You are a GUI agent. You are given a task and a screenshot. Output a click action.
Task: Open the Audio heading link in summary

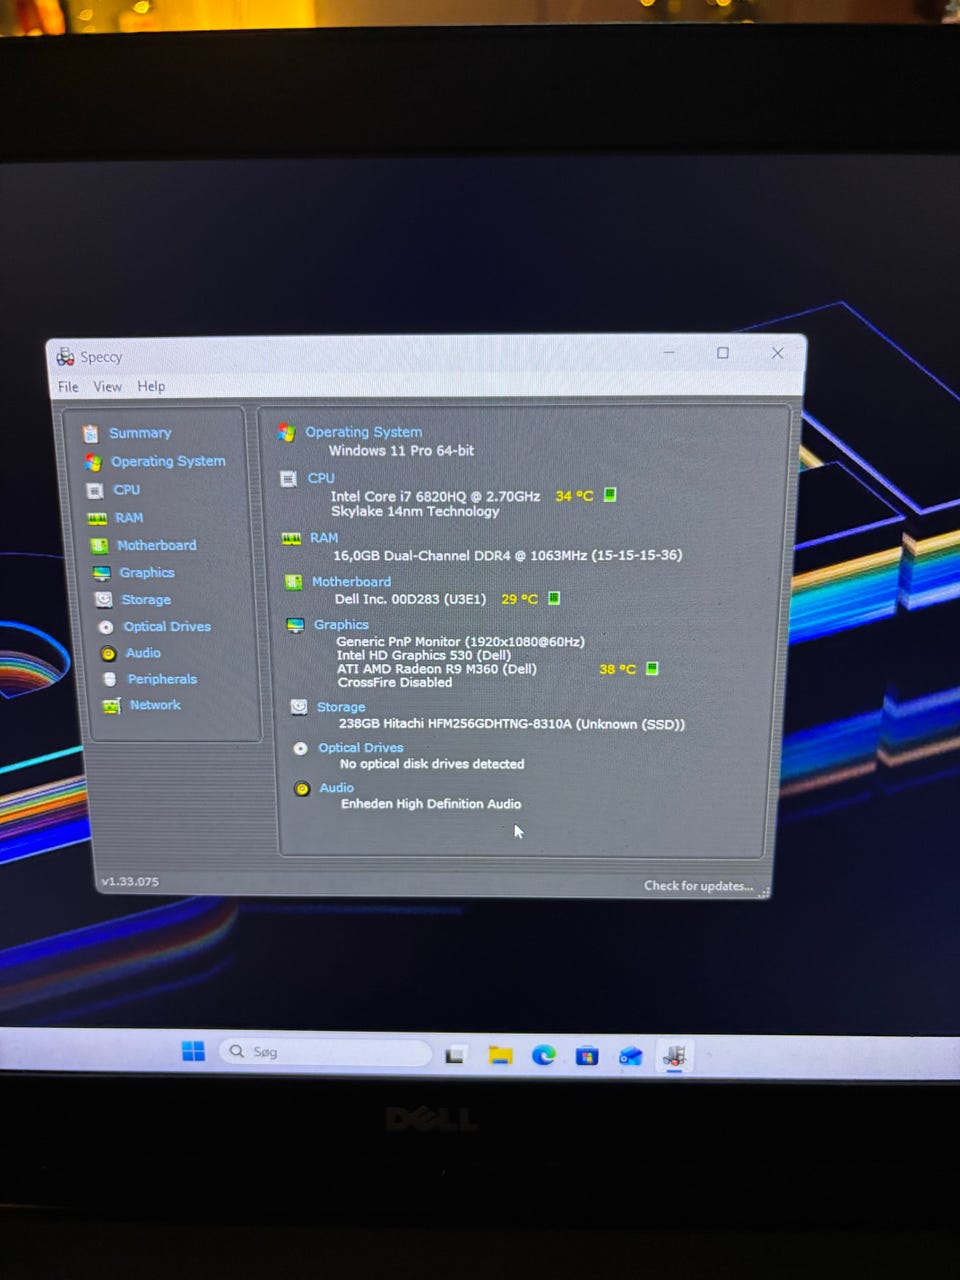coord(337,788)
